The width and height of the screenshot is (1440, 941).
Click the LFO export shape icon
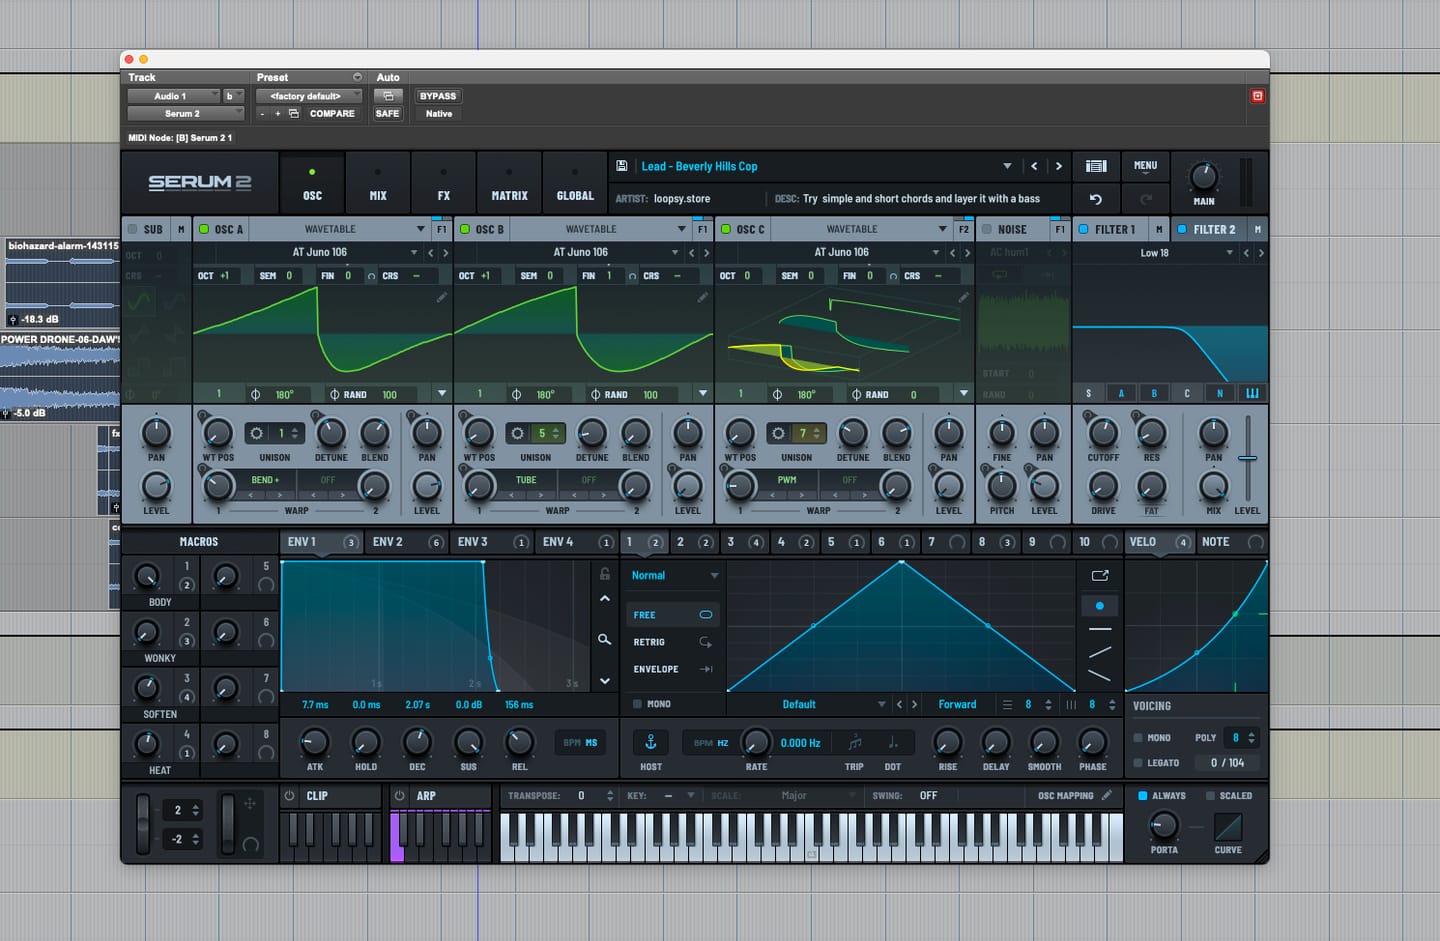point(1100,575)
